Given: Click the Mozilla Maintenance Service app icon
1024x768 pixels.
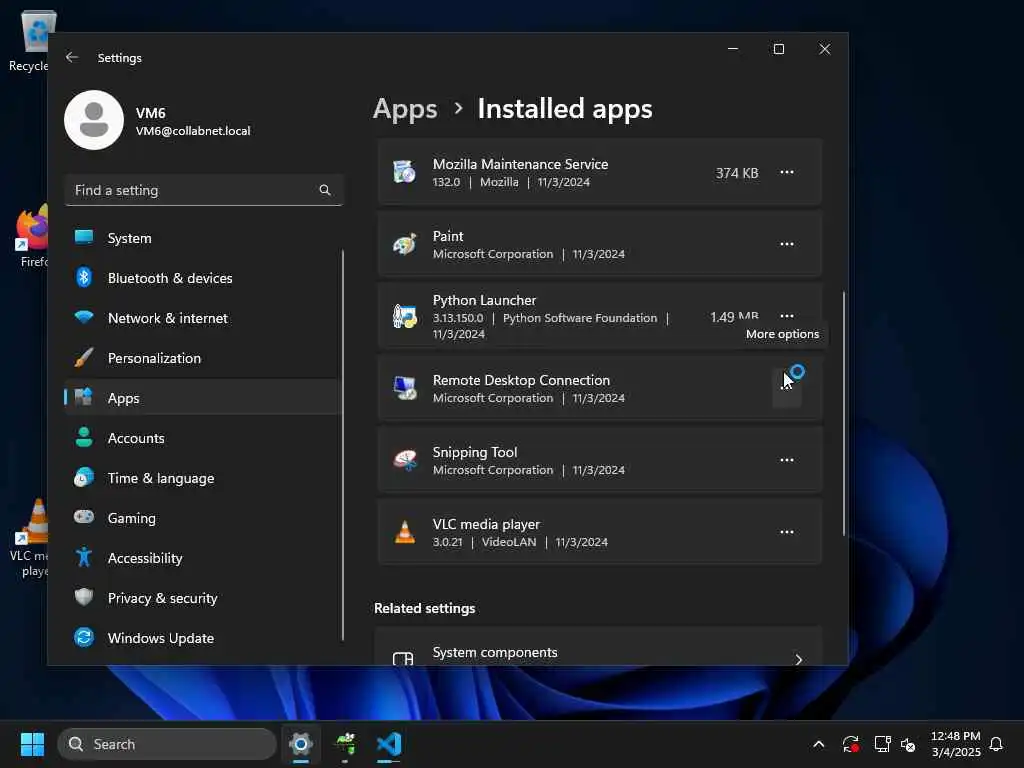Looking at the screenshot, I should (x=405, y=172).
